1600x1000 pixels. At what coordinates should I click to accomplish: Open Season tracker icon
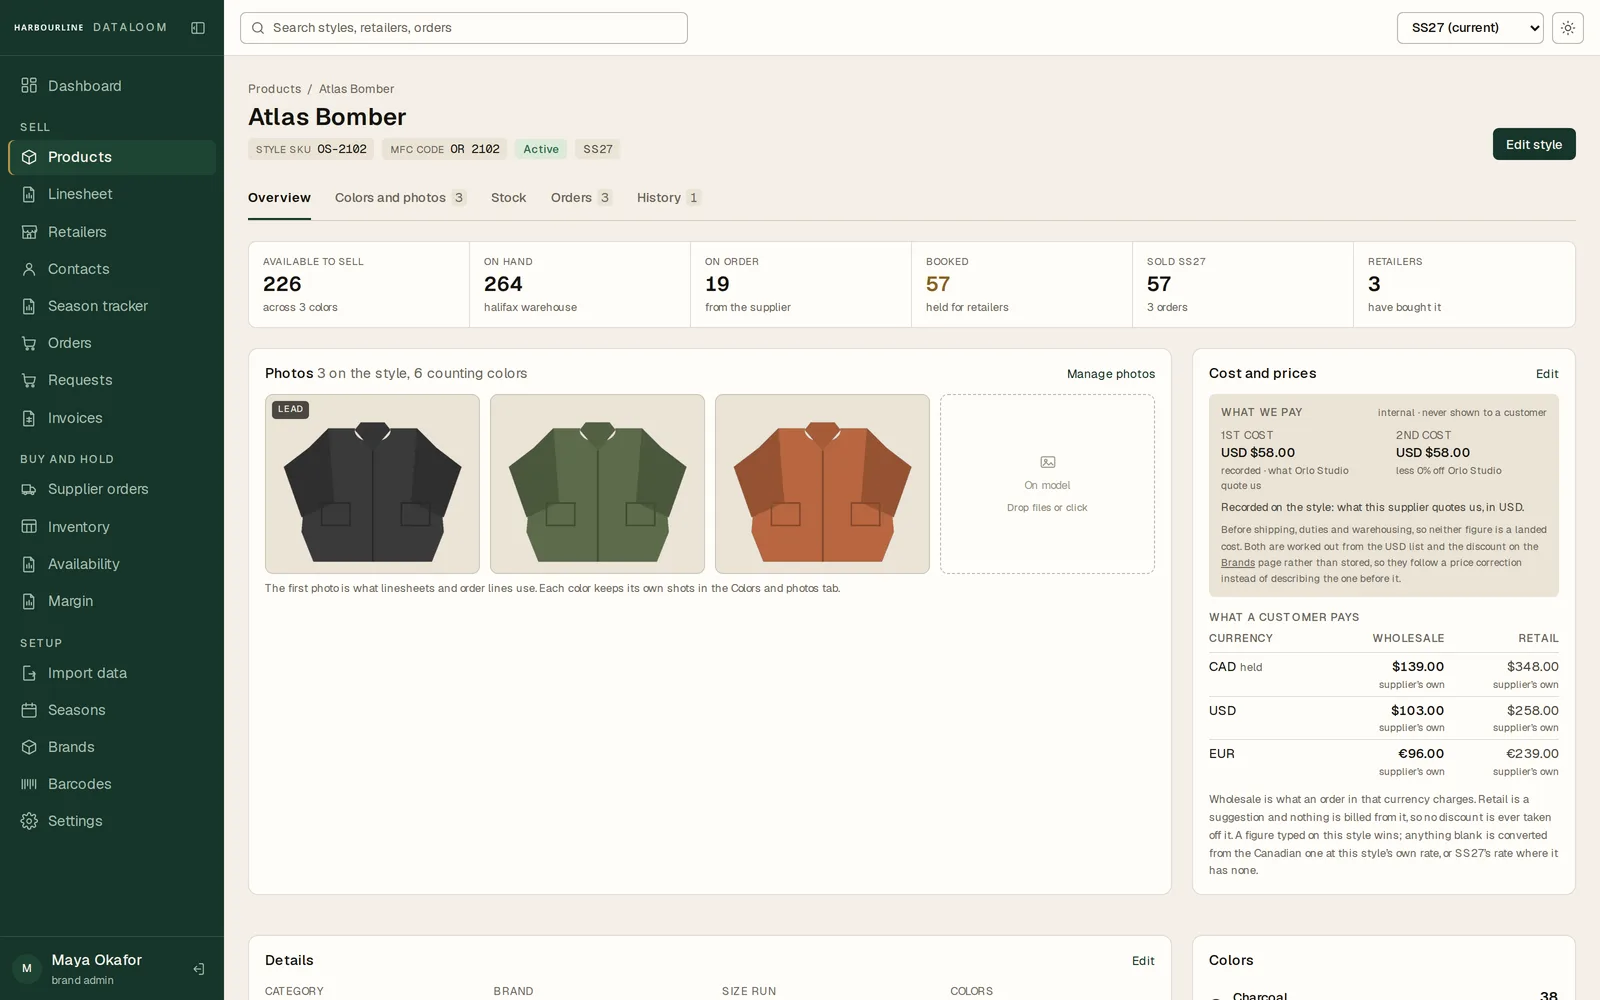29,306
